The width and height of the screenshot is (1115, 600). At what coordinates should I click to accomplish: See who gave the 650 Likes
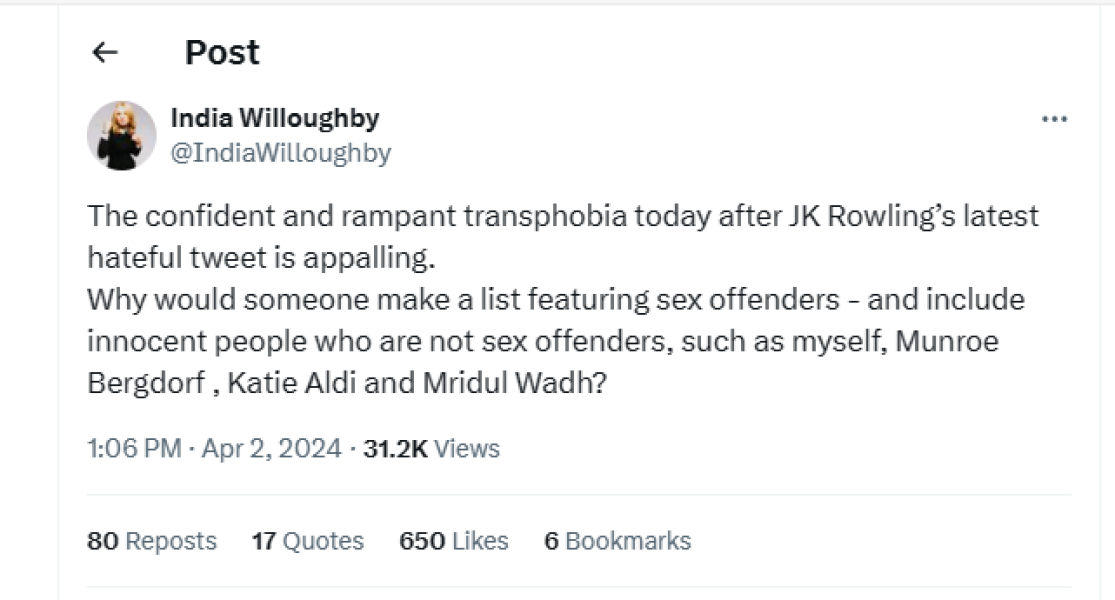point(456,541)
